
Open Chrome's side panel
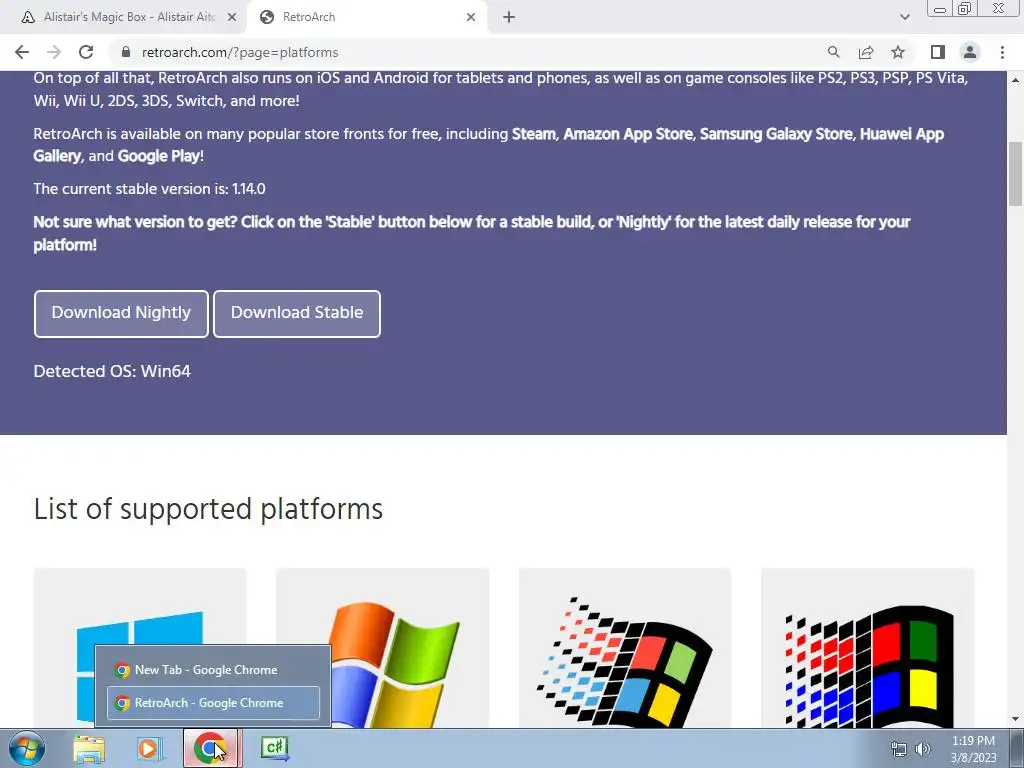[938, 52]
